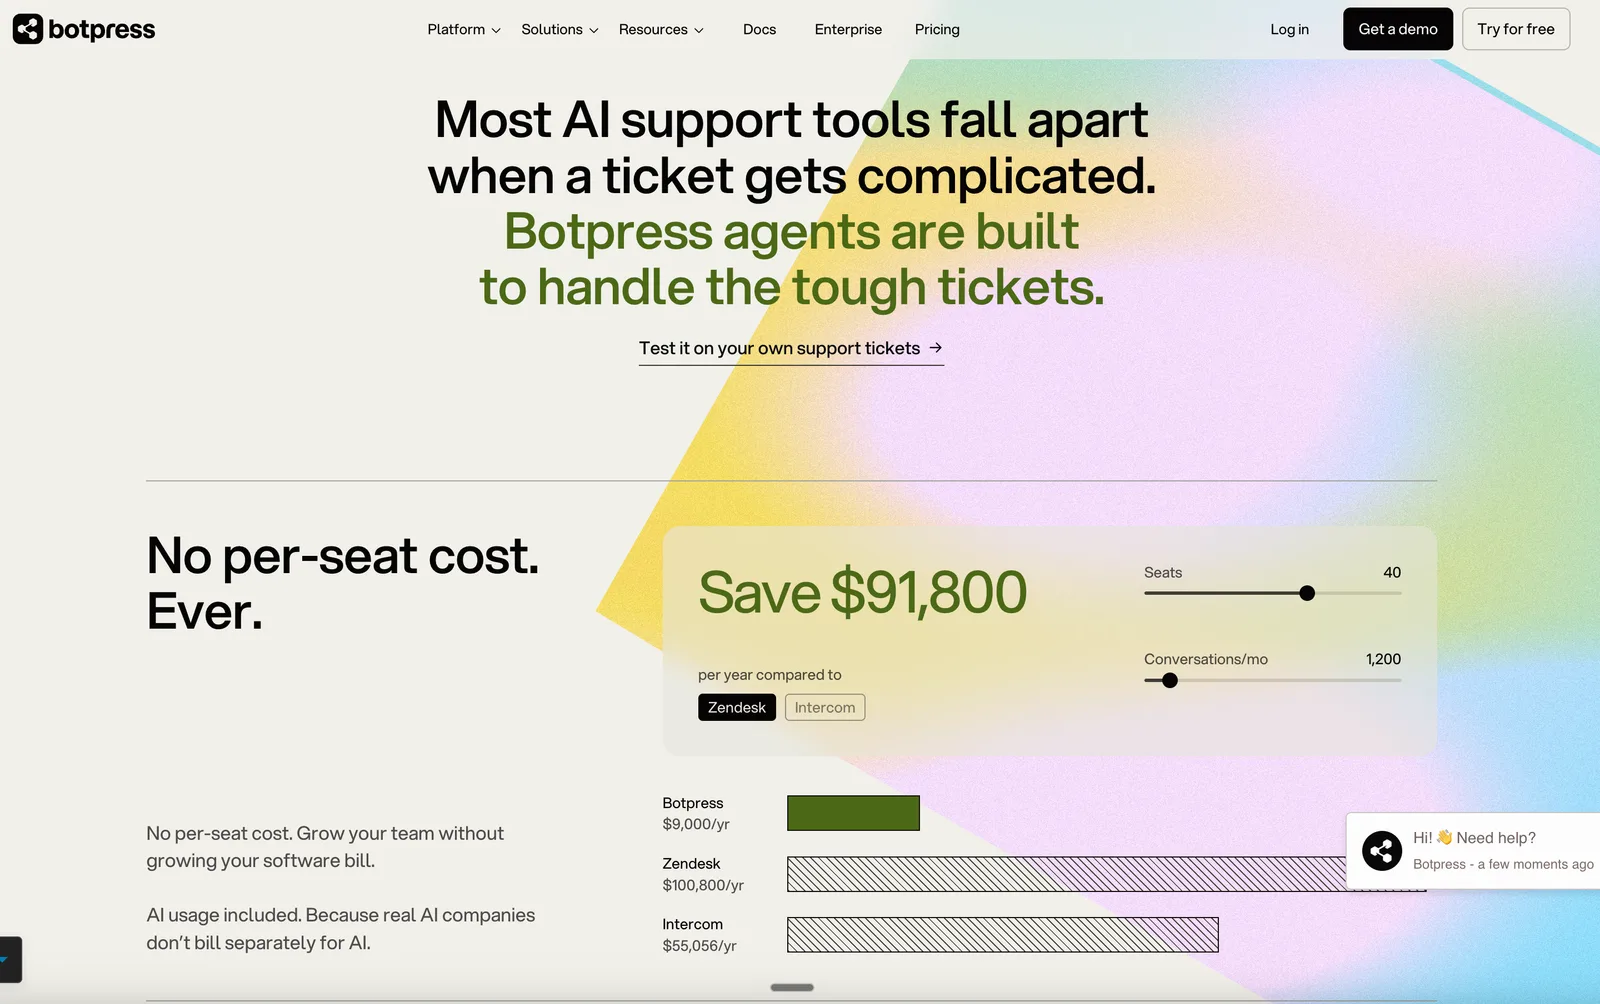Click the hatched Zendesk cost bar
This screenshot has width=1600, height=1004.
[1066, 874]
